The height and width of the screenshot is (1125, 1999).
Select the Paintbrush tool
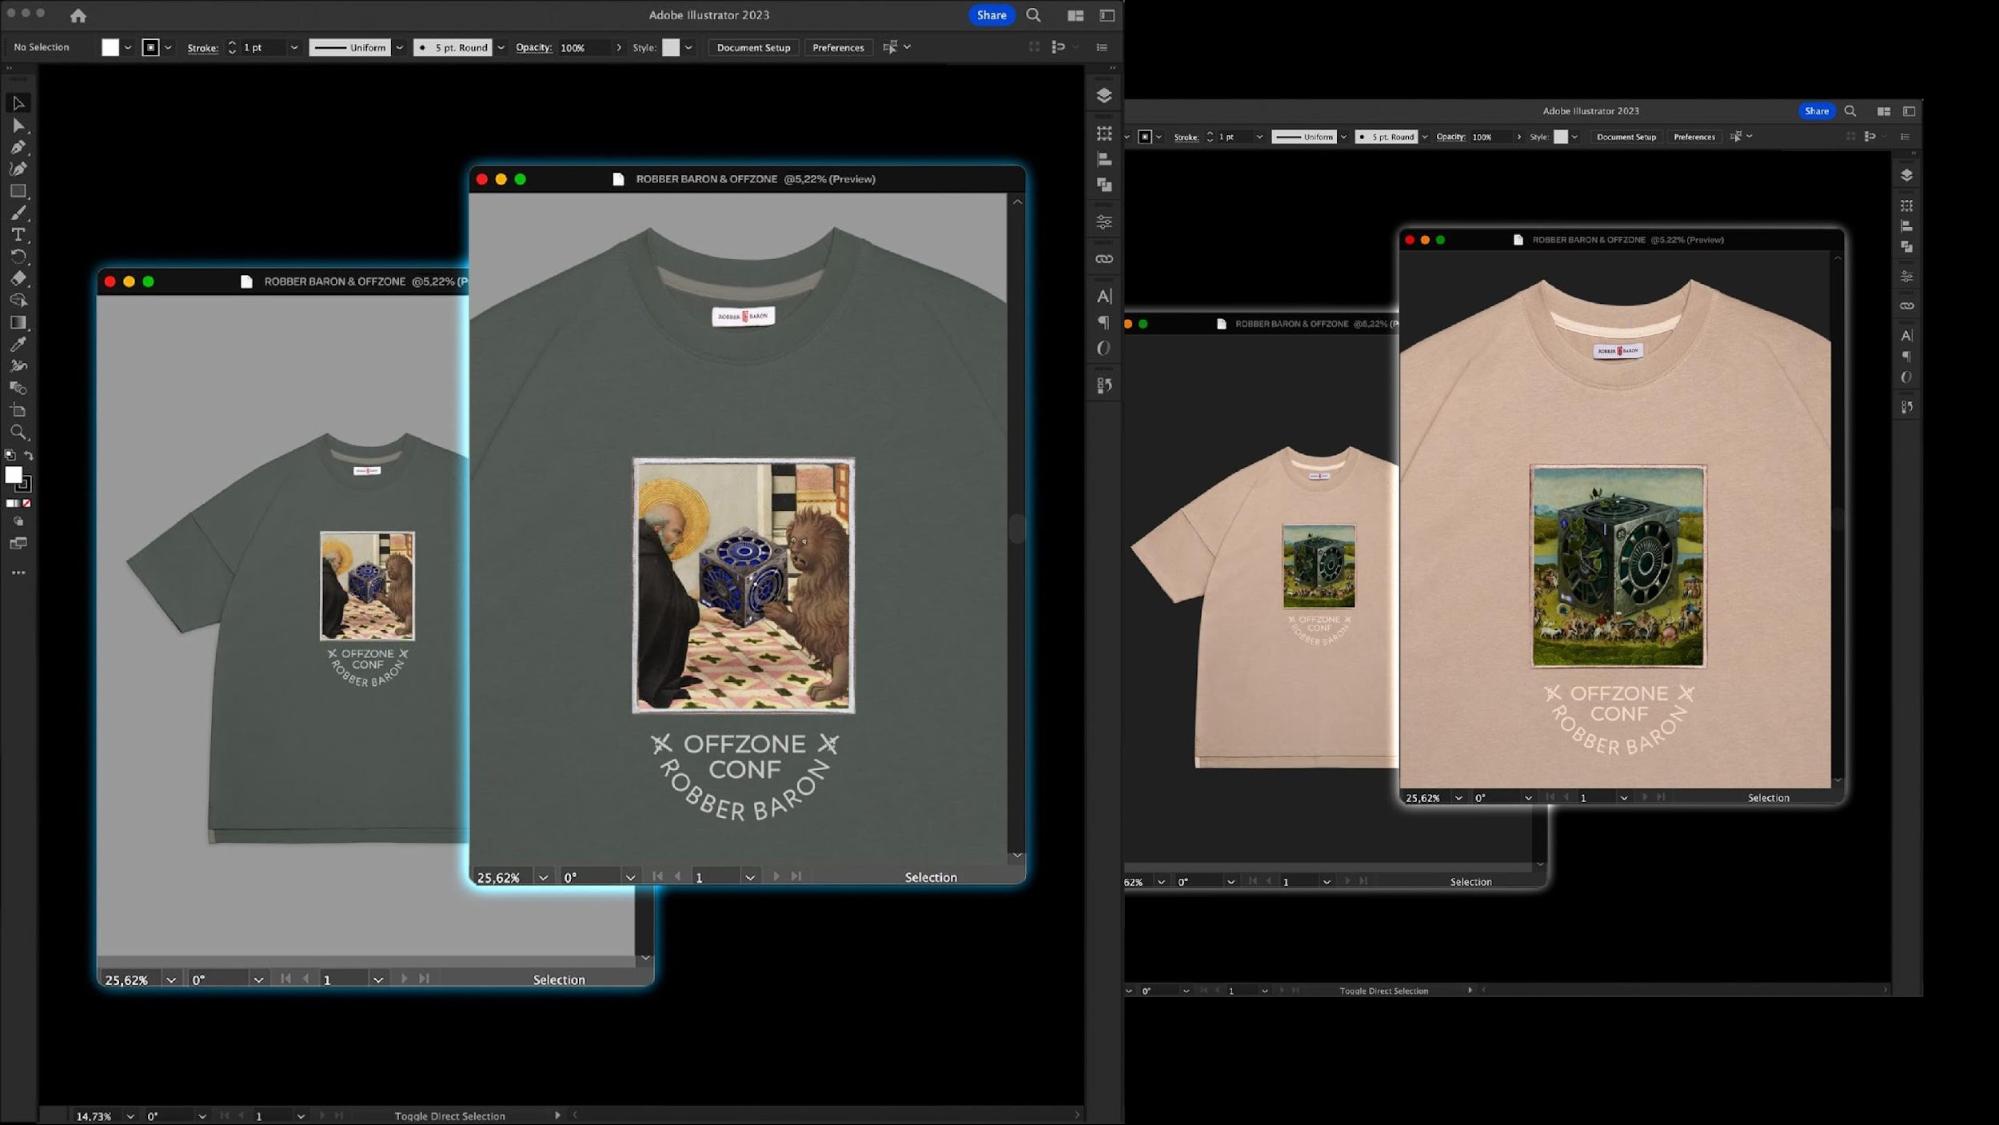18,213
